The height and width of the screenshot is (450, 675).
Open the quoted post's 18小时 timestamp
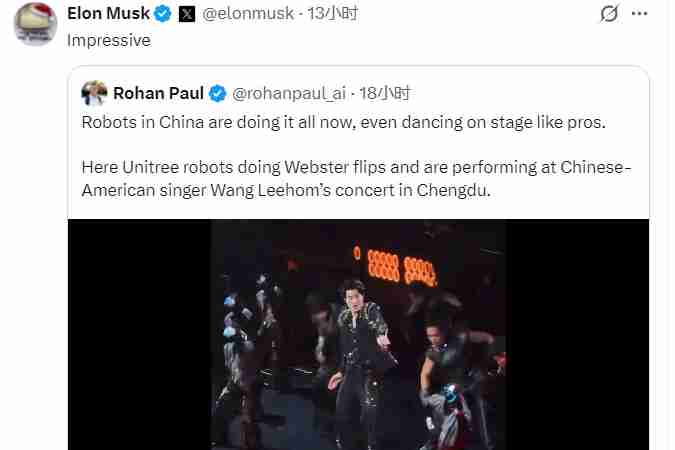click(386, 94)
